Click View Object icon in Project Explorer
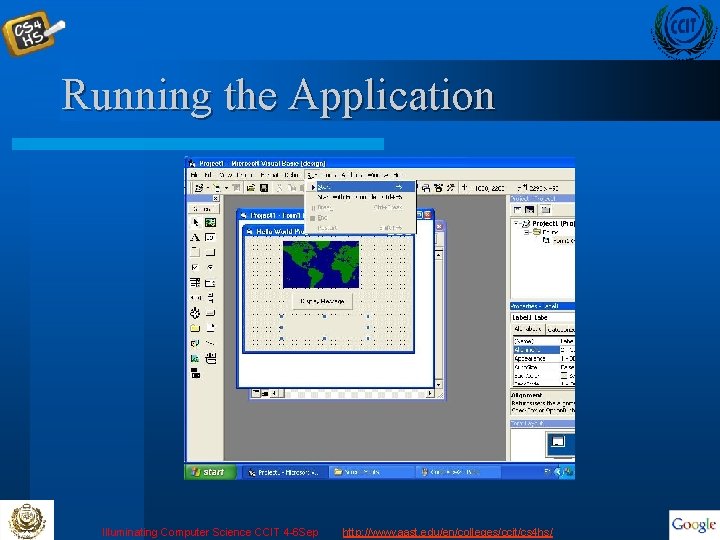Image resolution: width=720 pixels, height=540 pixels. click(x=529, y=210)
